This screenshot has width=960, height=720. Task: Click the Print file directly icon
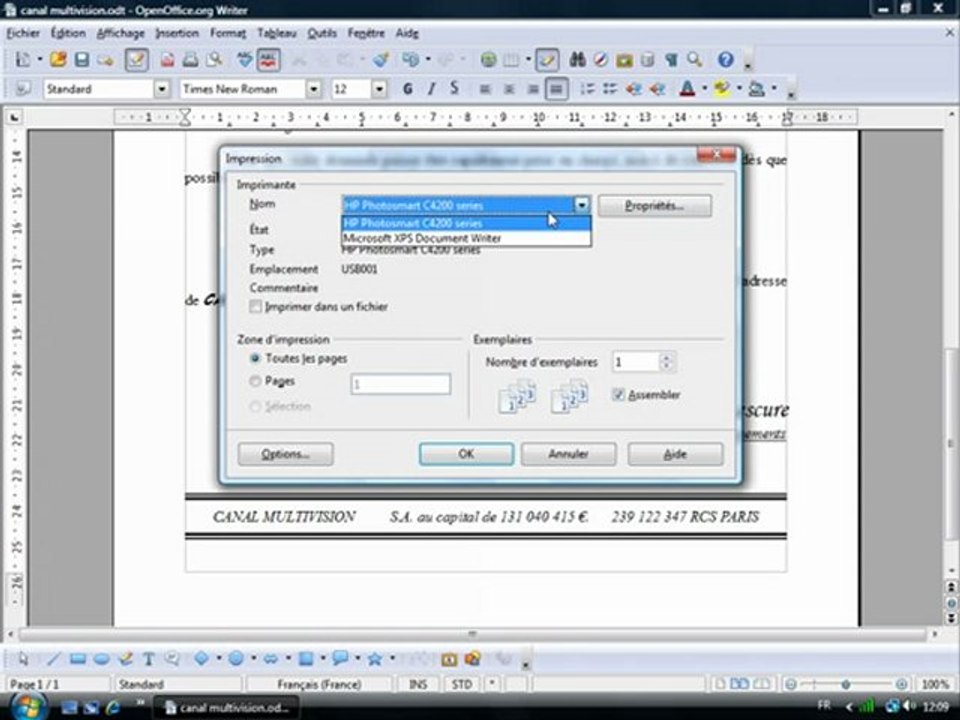tap(190, 59)
